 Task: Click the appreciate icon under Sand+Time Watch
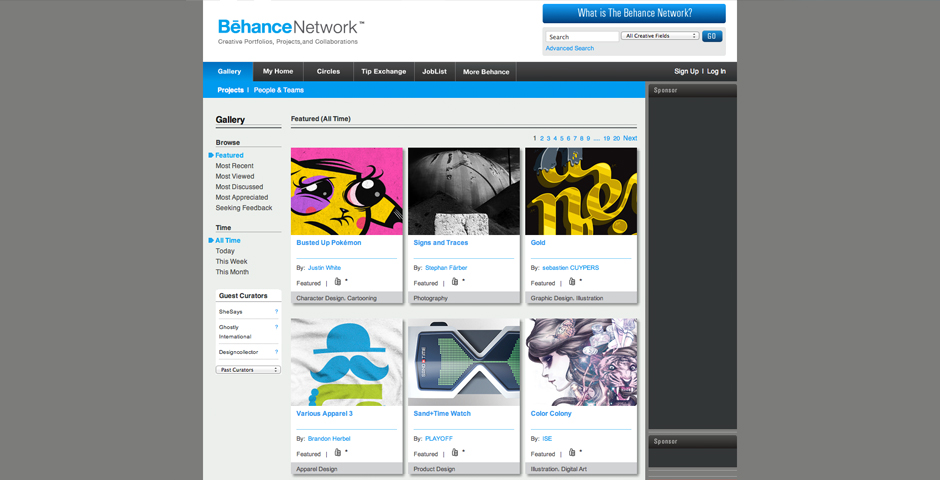(455, 452)
